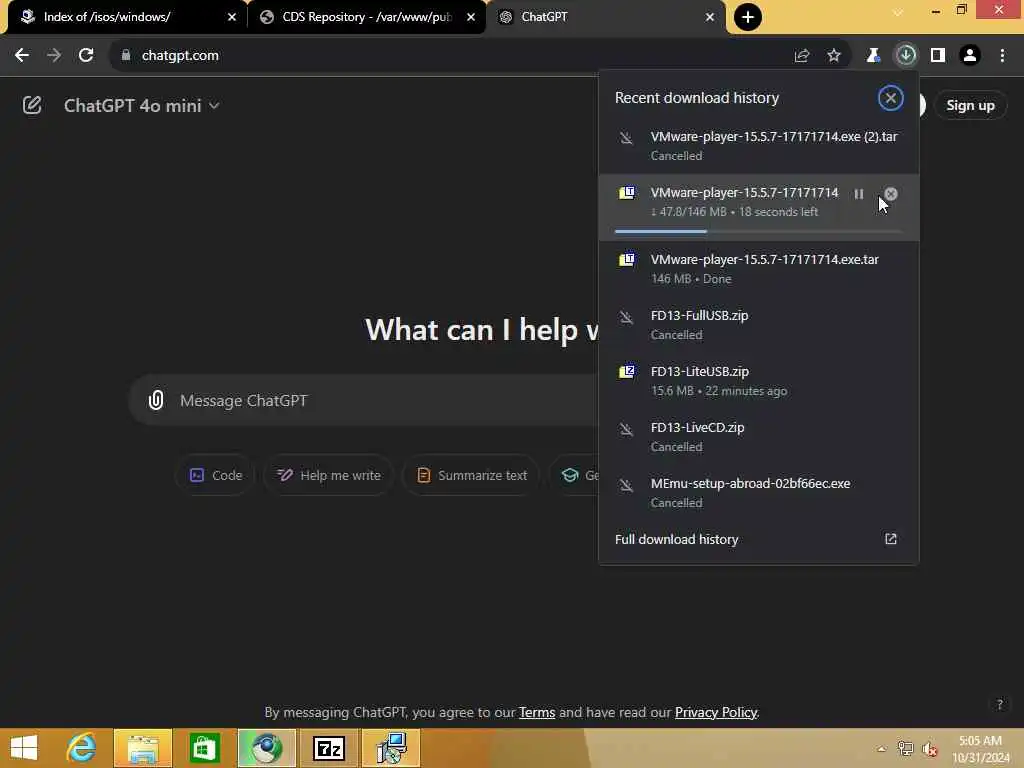This screenshot has width=1024, height=768.
Task: Reload the chatgpt.com page
Action: pos(86,56)
